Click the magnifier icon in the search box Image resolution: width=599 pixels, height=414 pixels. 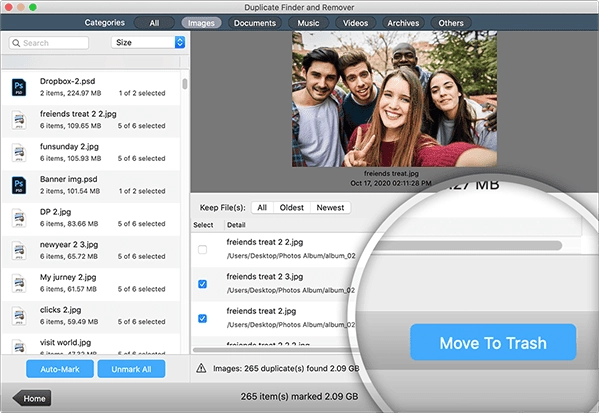coord(16,43)
